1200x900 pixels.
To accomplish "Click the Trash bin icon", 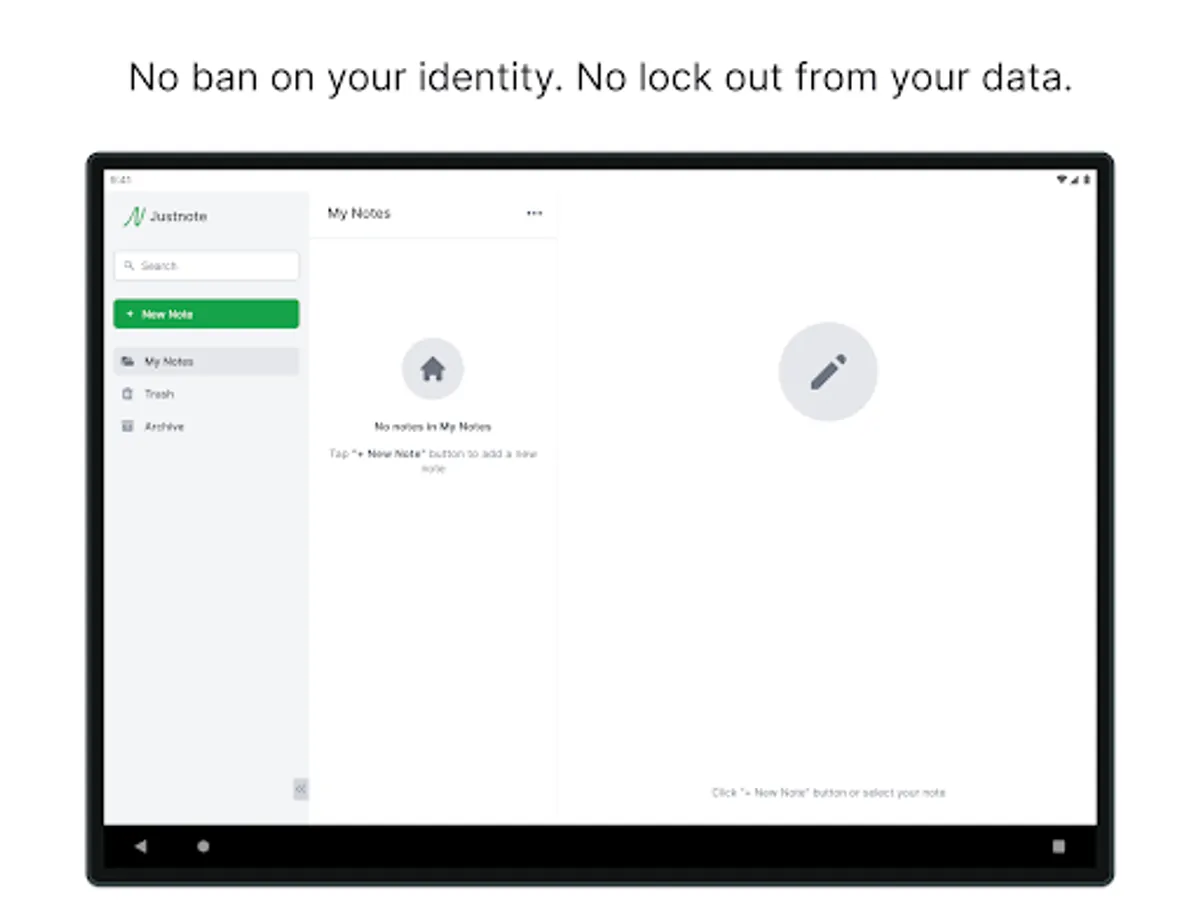I will [127, 394].
